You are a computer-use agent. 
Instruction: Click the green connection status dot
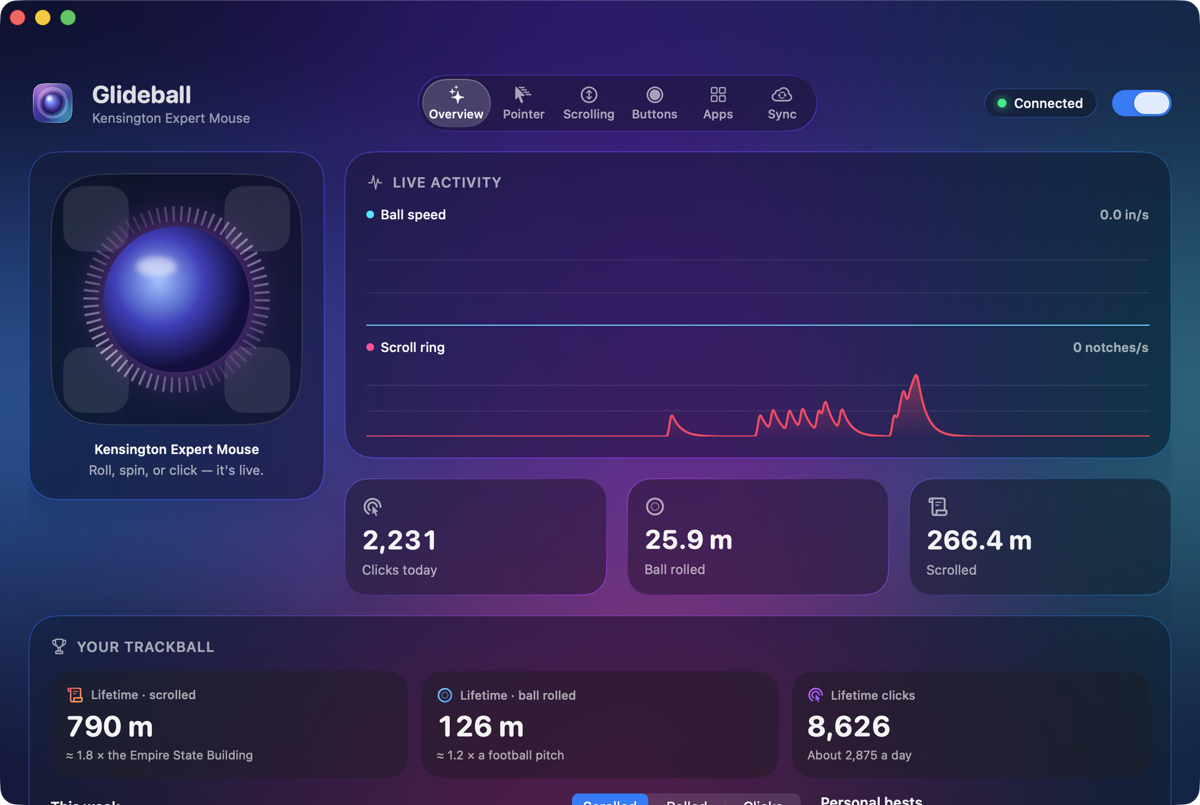click(x=1002, y=103)
